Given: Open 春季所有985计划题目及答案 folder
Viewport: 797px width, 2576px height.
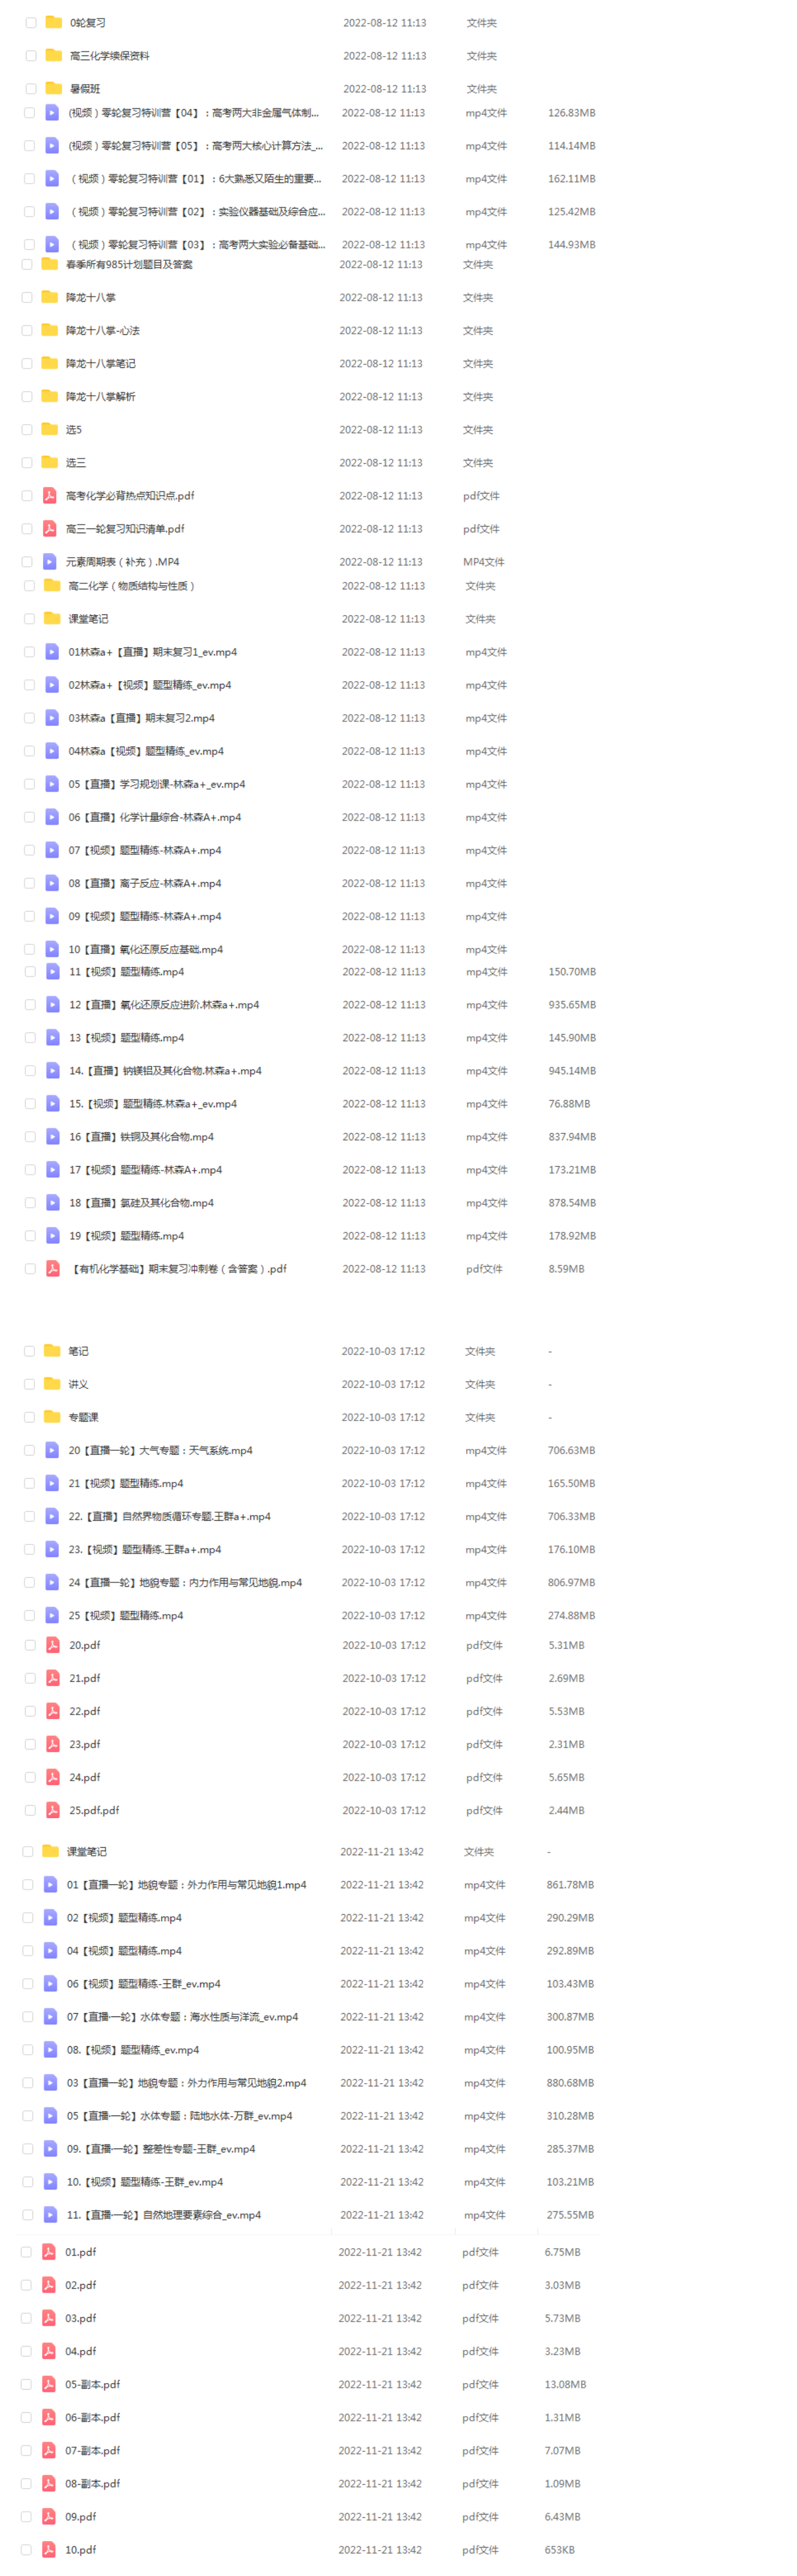Looking at the screenshot, I should [129, 264].
